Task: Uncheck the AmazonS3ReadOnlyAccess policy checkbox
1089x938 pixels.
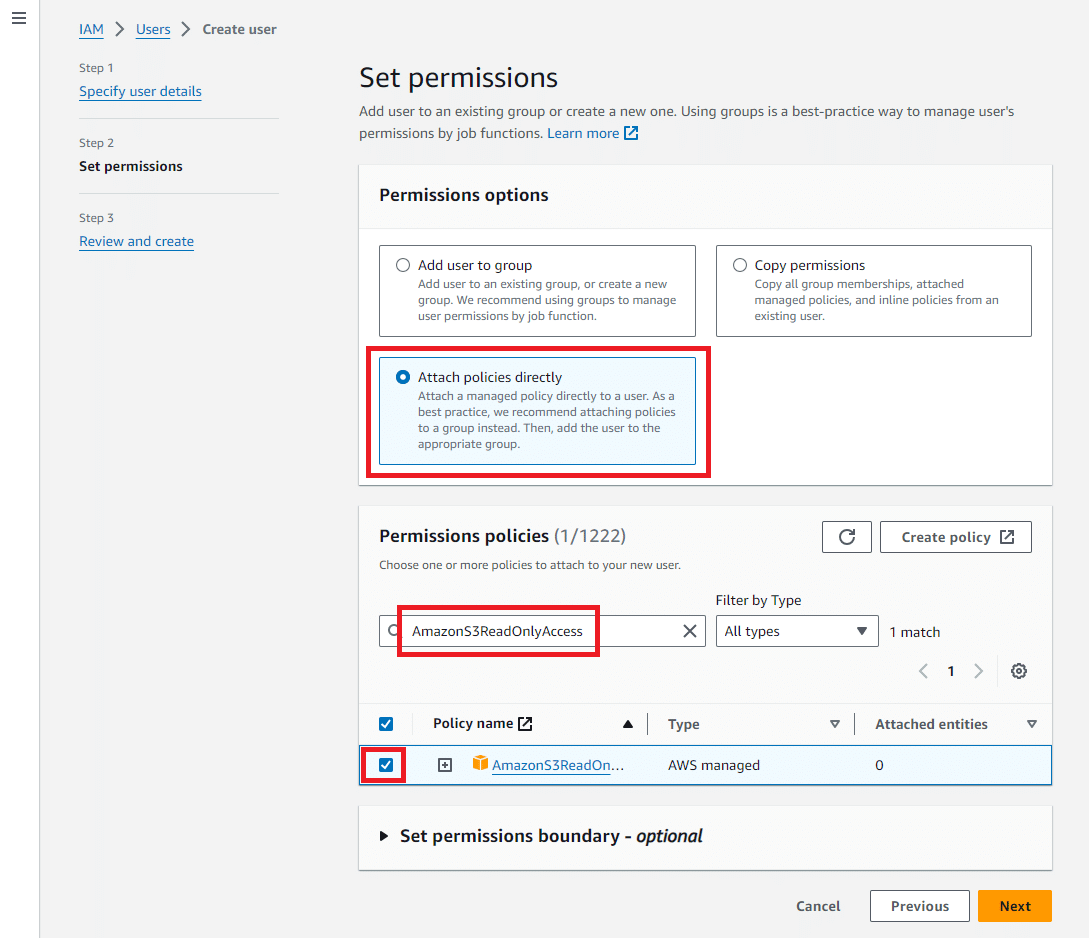Action: (x=386, y=765)
